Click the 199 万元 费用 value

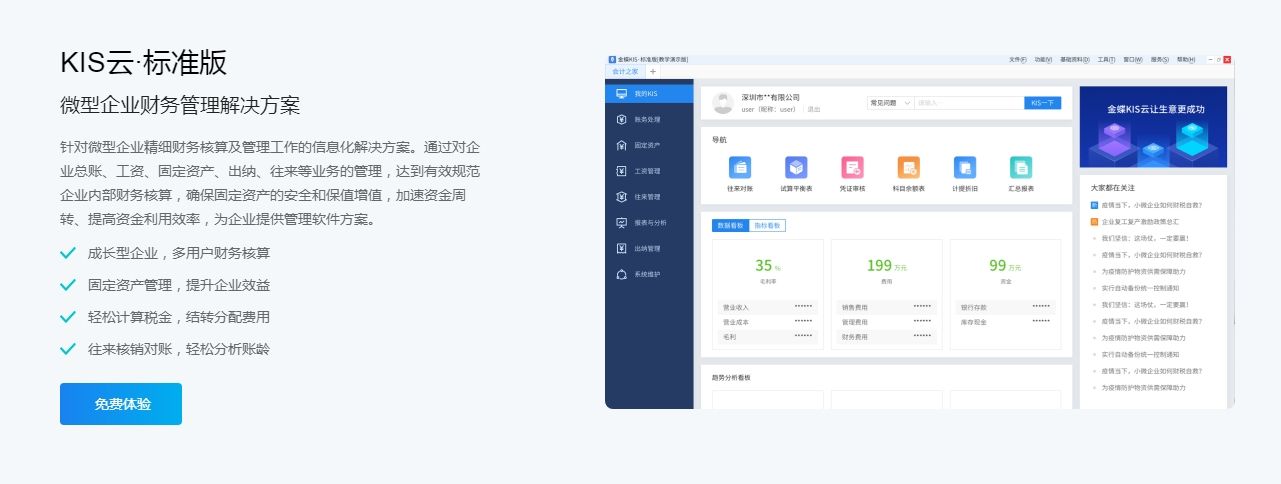(x=886, y=266)
